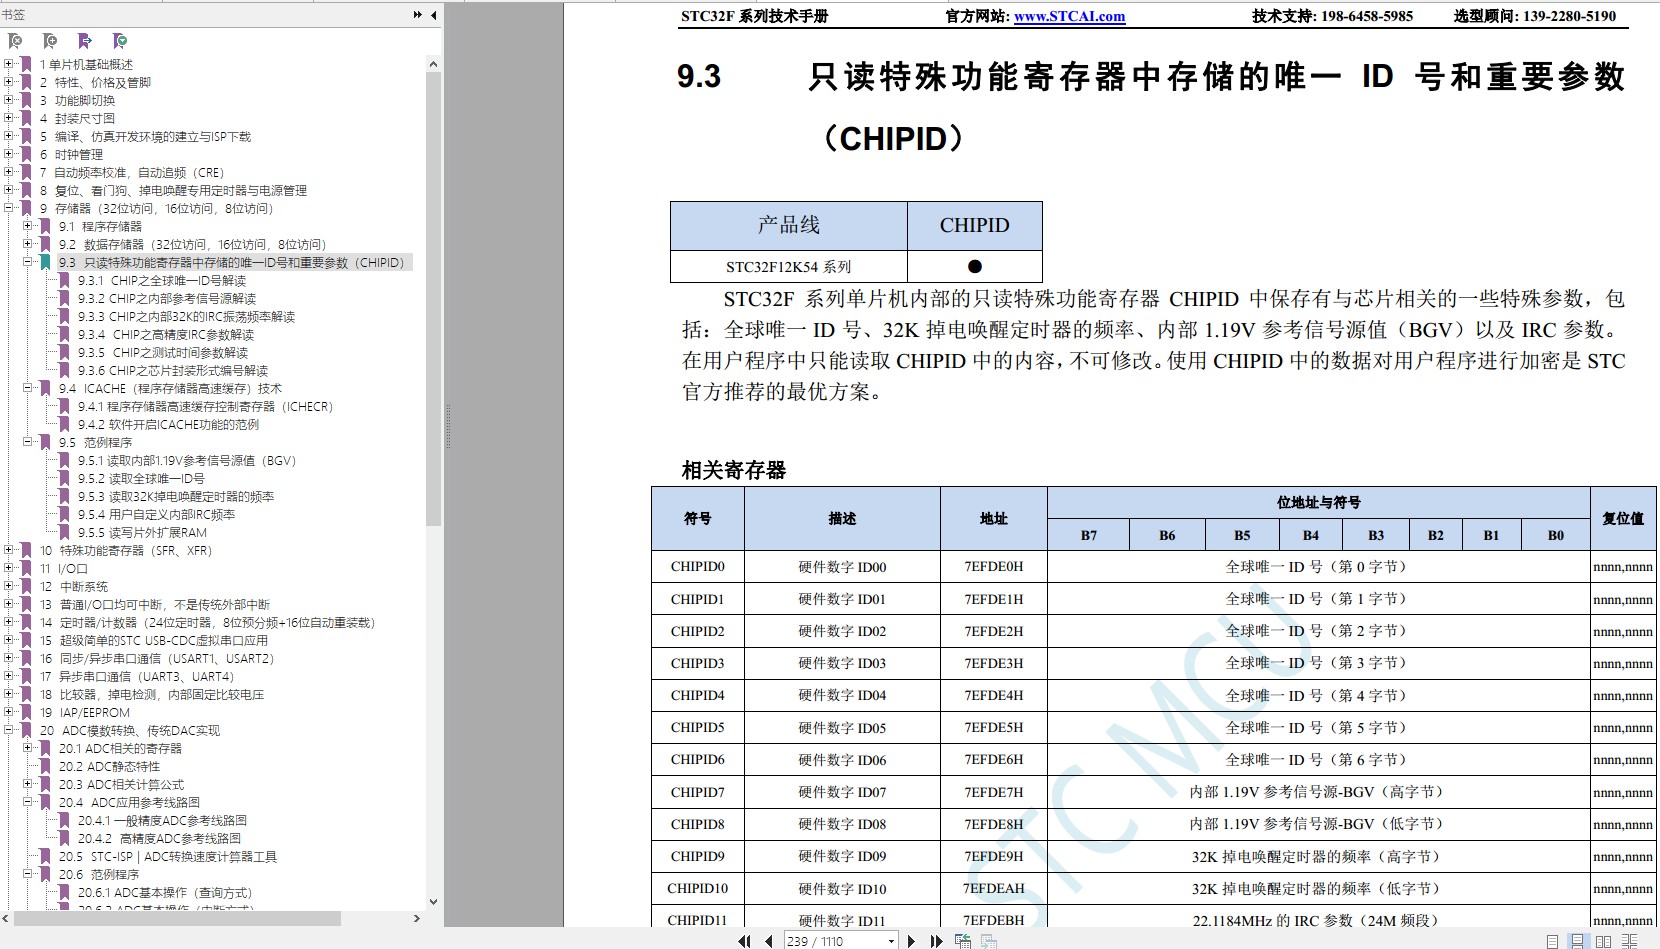
Task: Open bookmark 9.2 数据存储器
Action: pyautogui.click(x=193, y=245)
